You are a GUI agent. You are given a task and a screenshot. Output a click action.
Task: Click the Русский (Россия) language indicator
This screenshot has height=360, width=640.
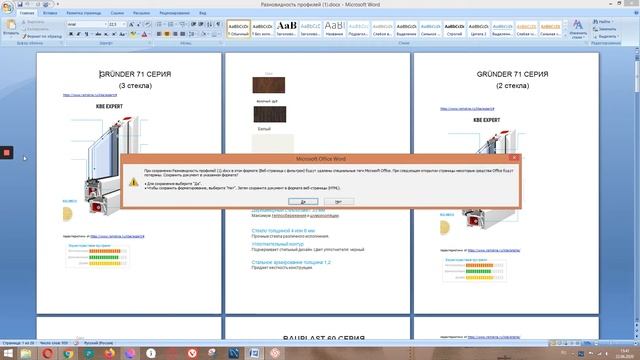point(98,343)
